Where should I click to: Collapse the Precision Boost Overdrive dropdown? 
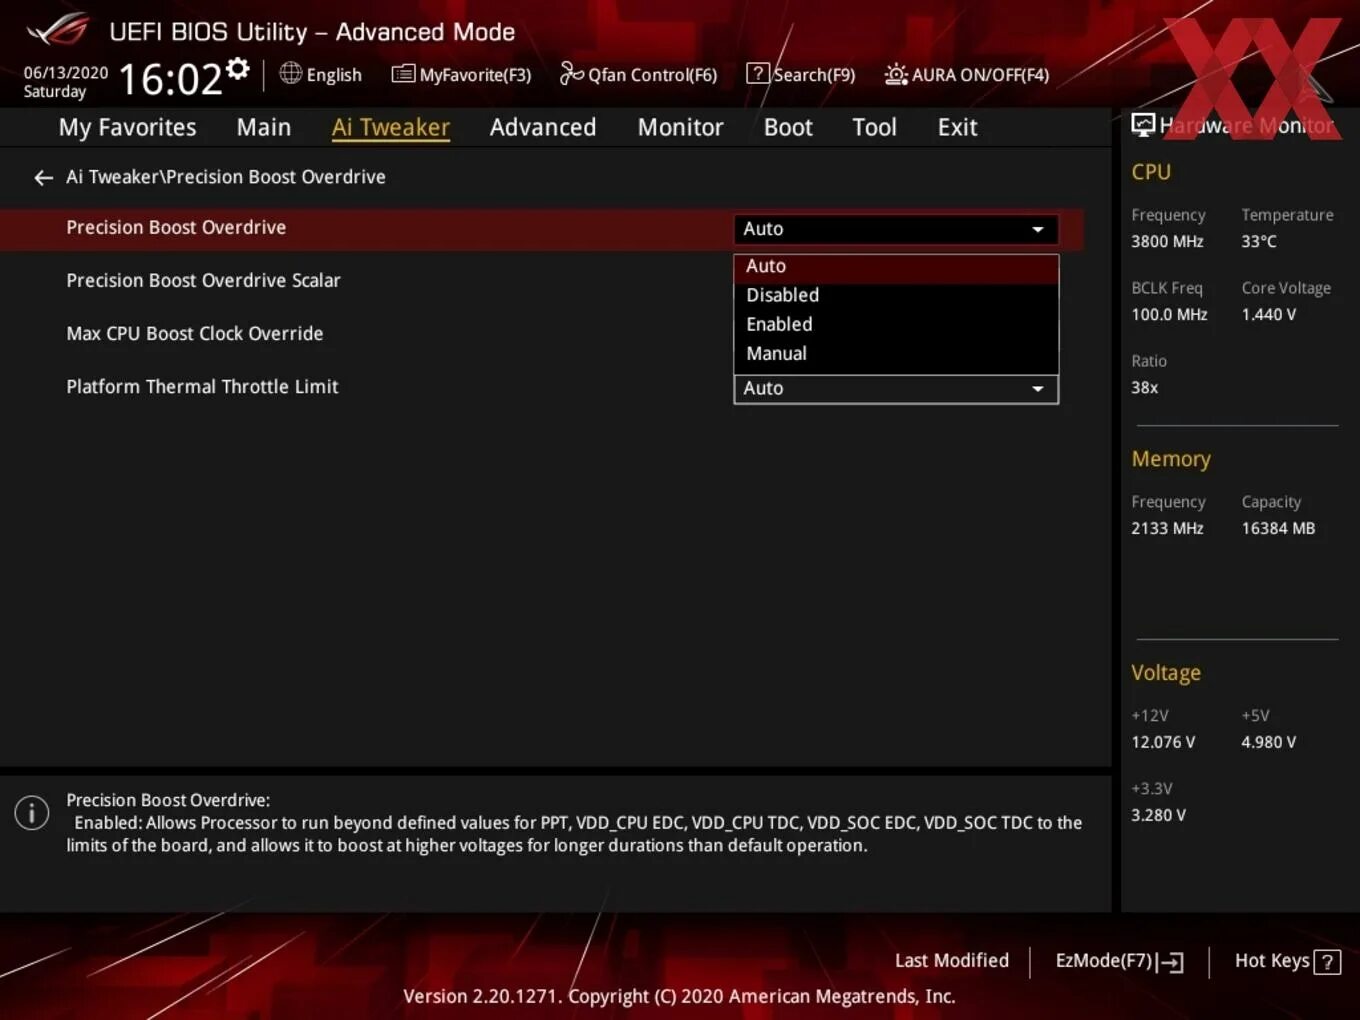(896, 229)
